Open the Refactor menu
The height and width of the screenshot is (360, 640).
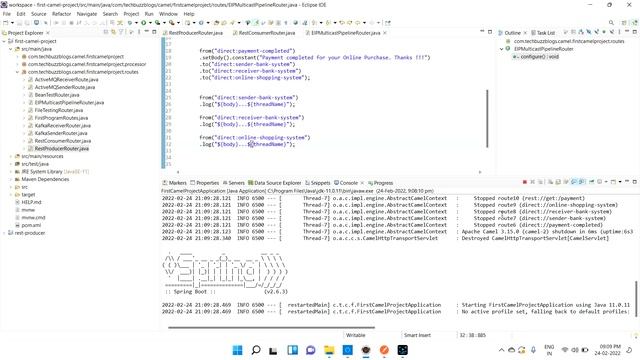62,14
